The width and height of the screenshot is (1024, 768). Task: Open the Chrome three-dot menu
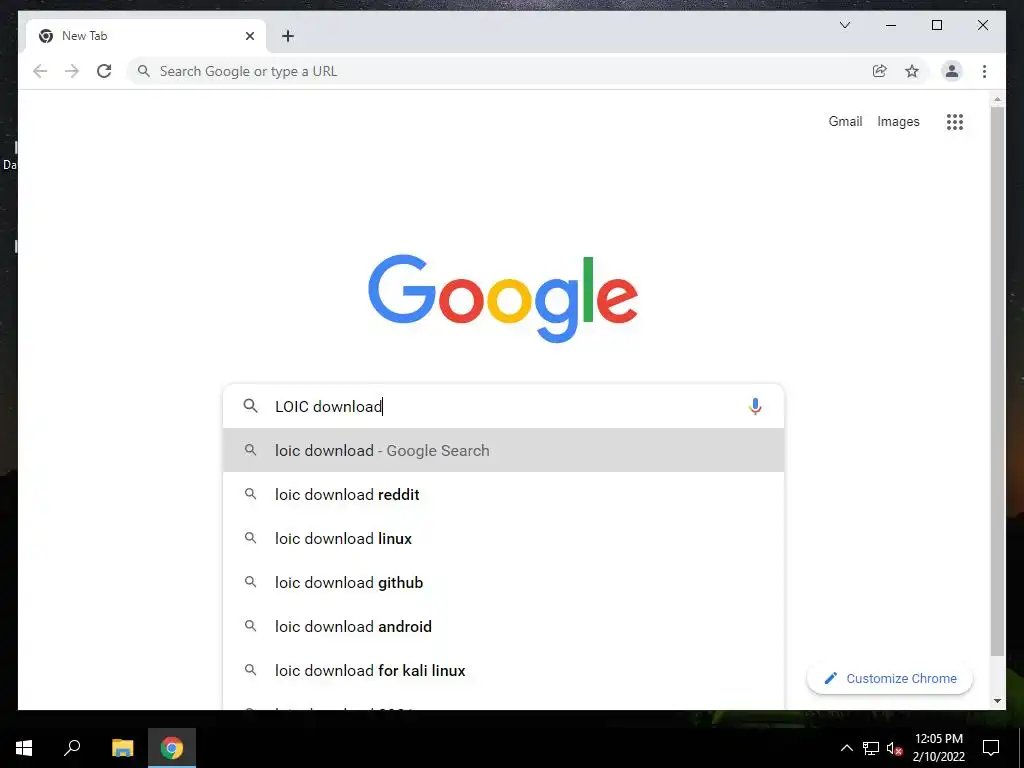pos(984,71)
